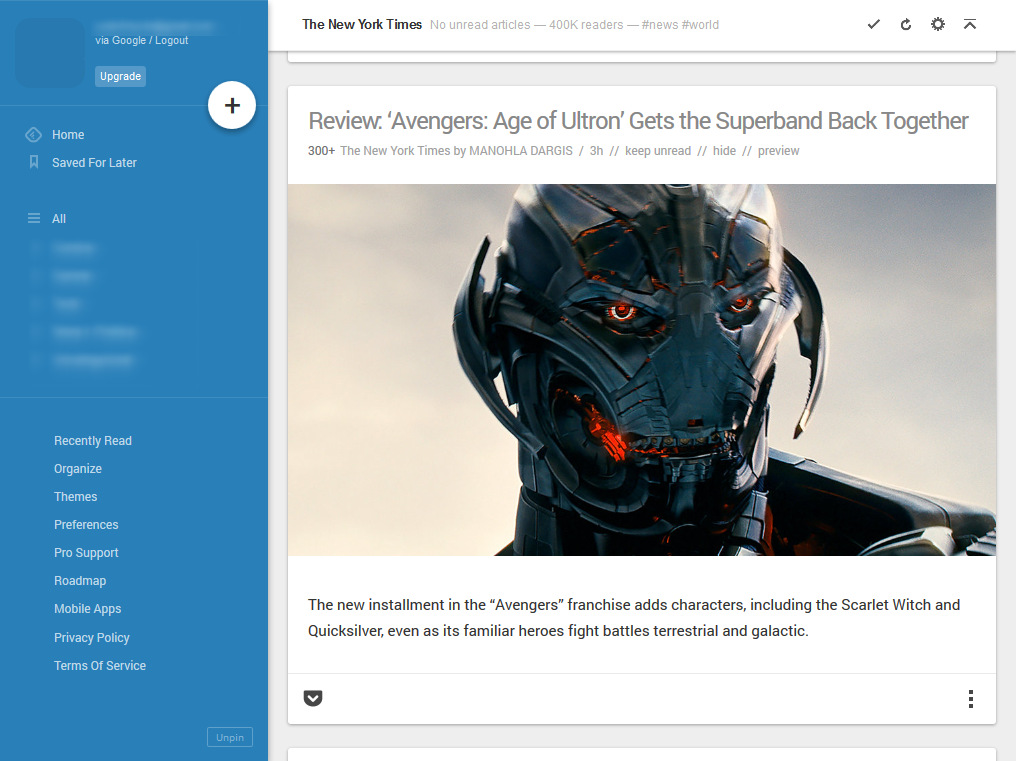1016x761 pixels.
Task: Open Preferences from the sidebar
Action: point(86,524)
